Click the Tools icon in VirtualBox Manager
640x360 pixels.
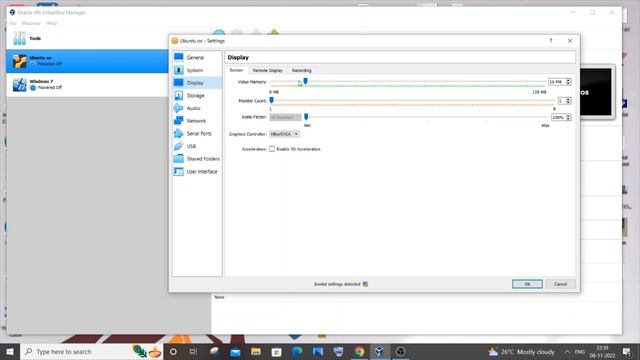click(x=19, y=38)
